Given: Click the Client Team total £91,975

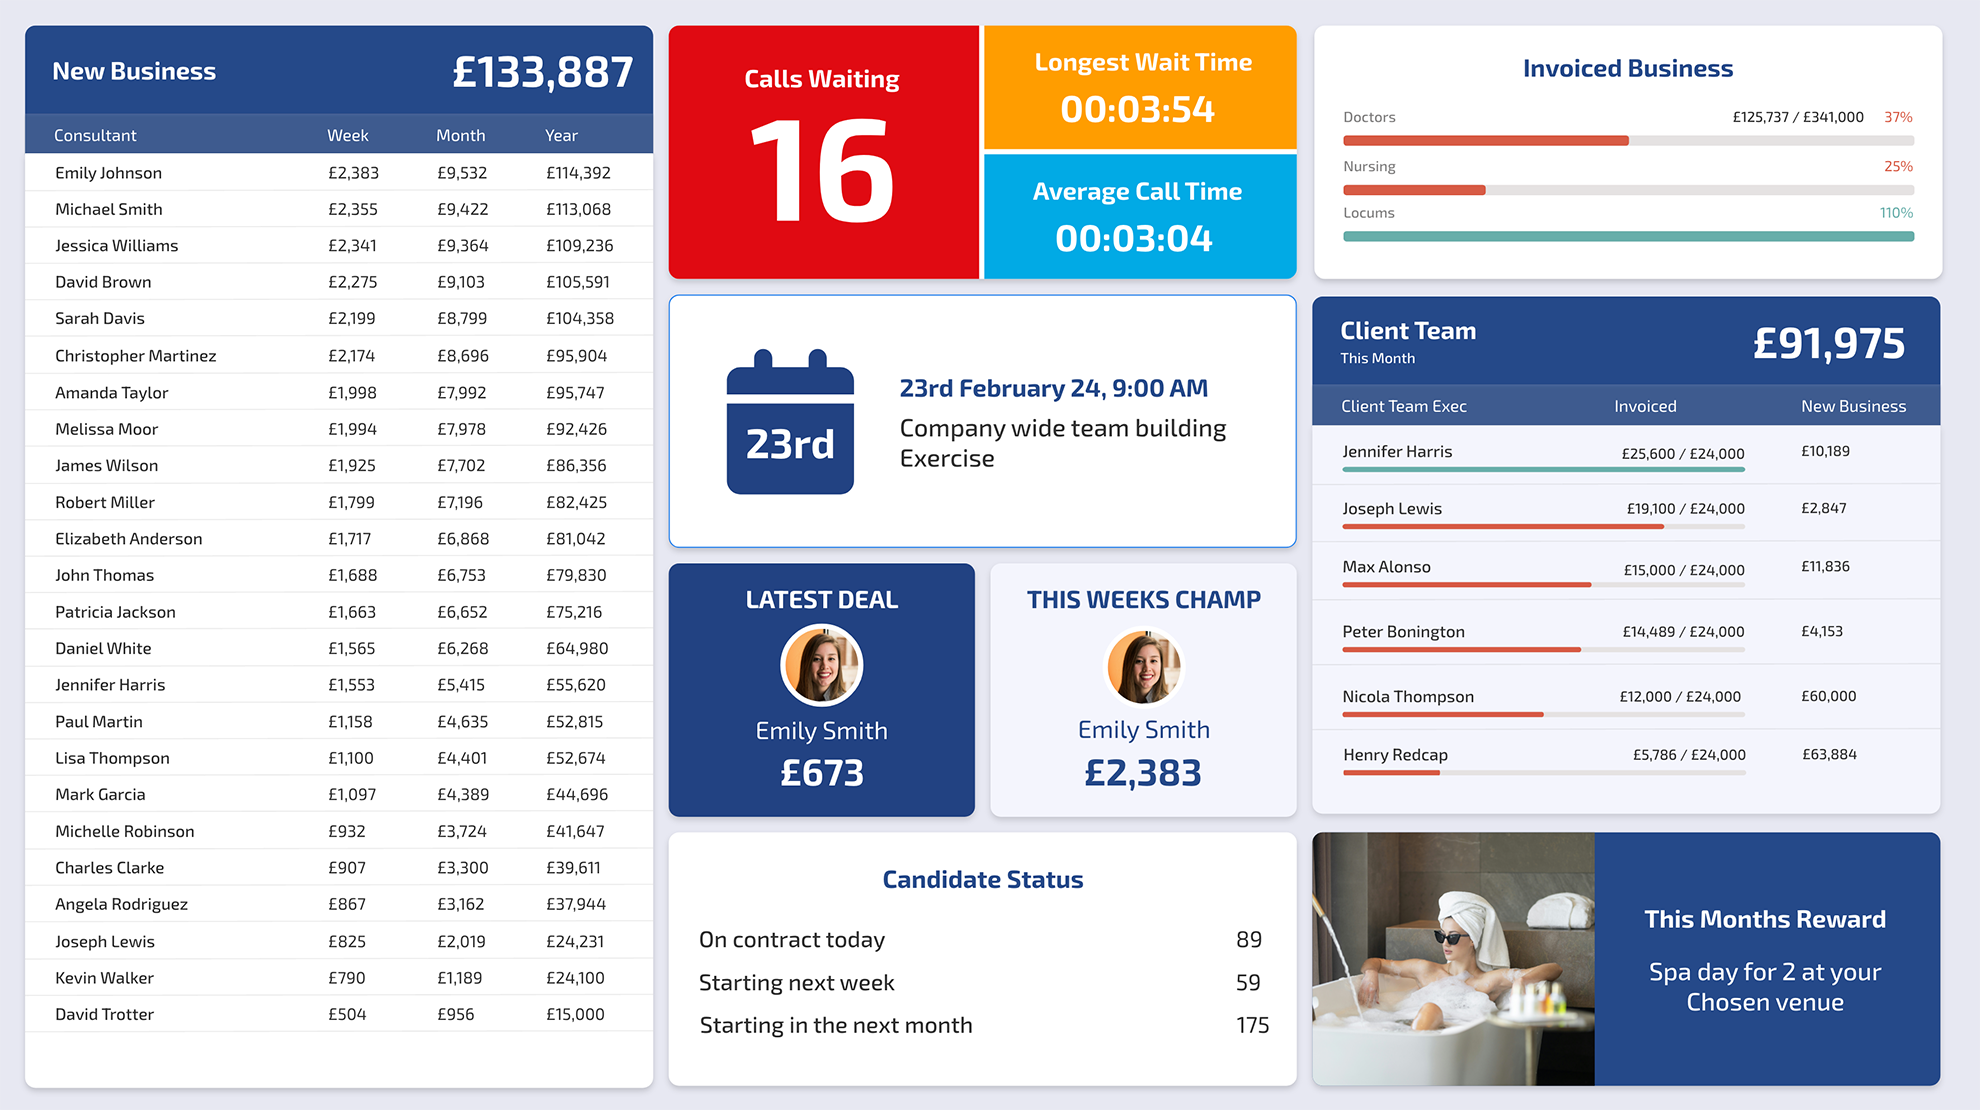Looking at the screenshot, I should pyautogui.click(x=1828, y=343).
